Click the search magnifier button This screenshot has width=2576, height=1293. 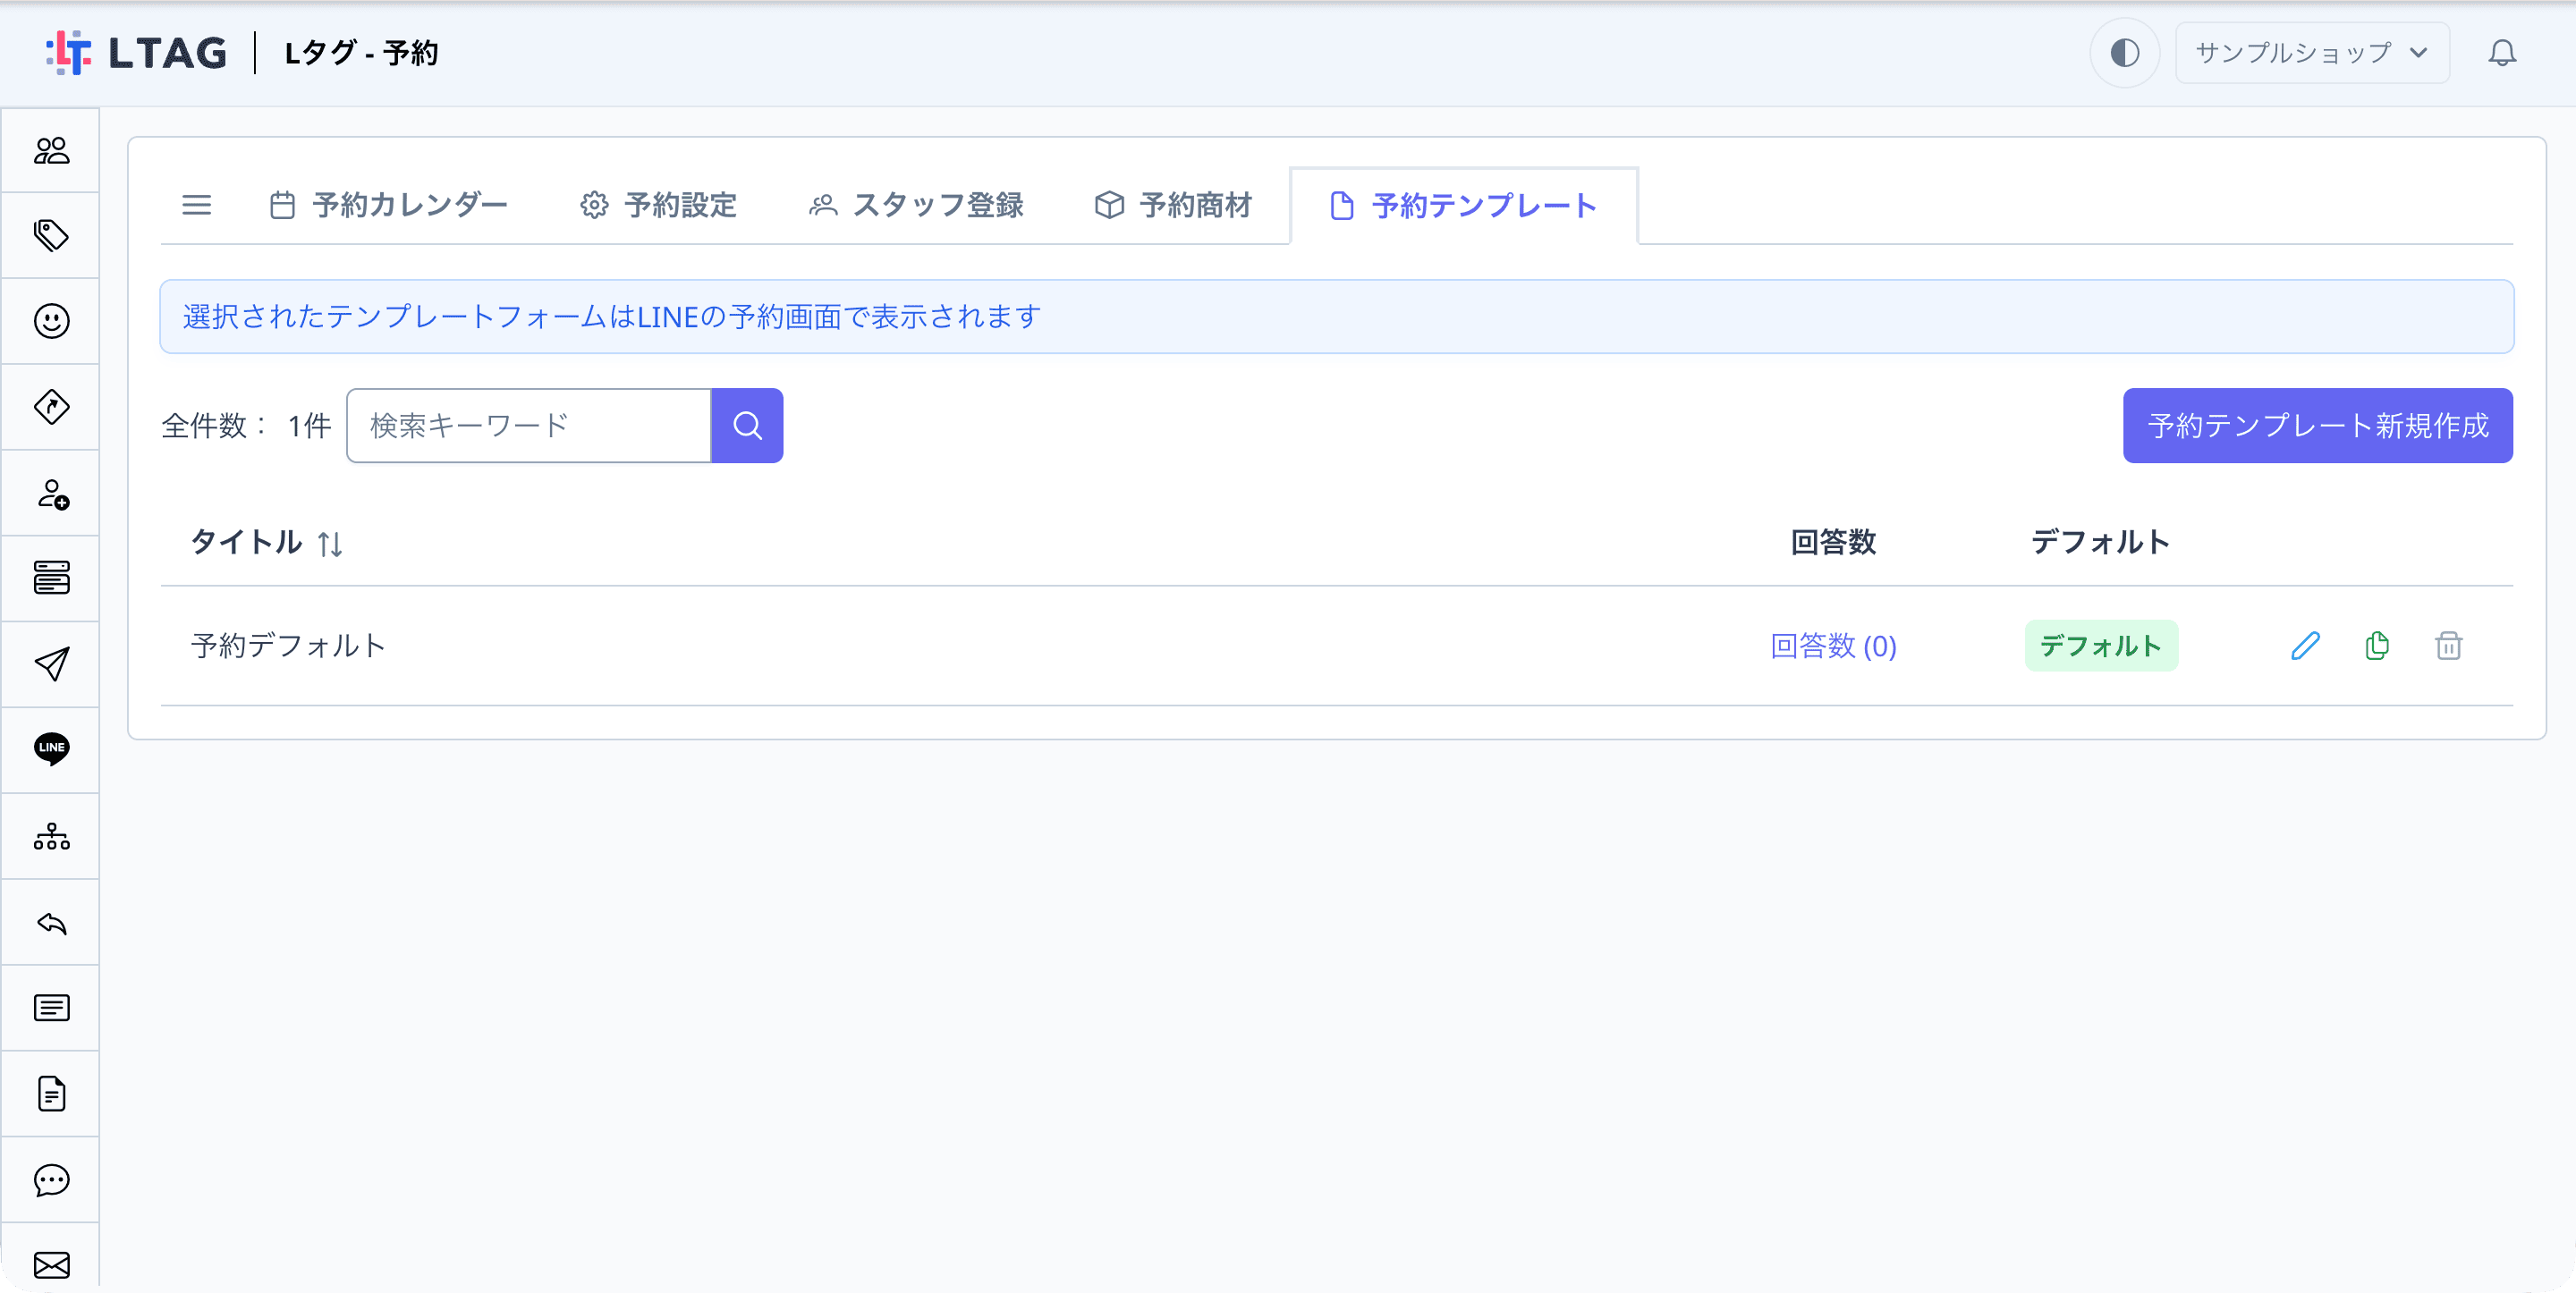click(x=747, y=426)
